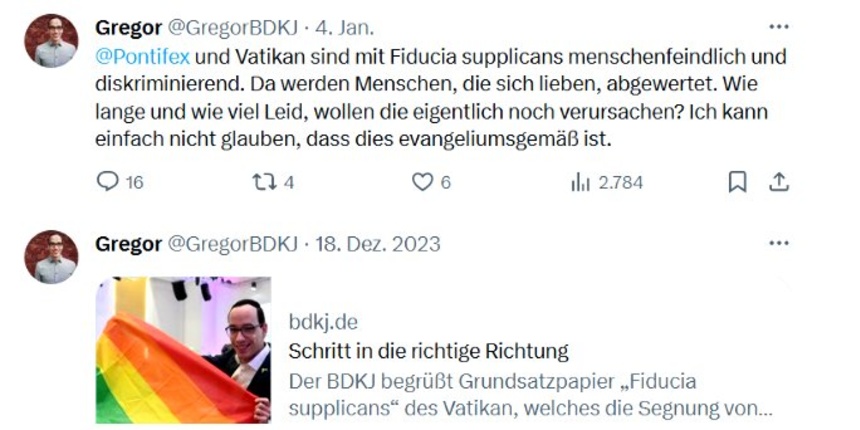Image resolution: width=860 pixels, height=430 pixels.
Task: Open more options on the 4. Jan. tweet
Action: click(778, 26)
